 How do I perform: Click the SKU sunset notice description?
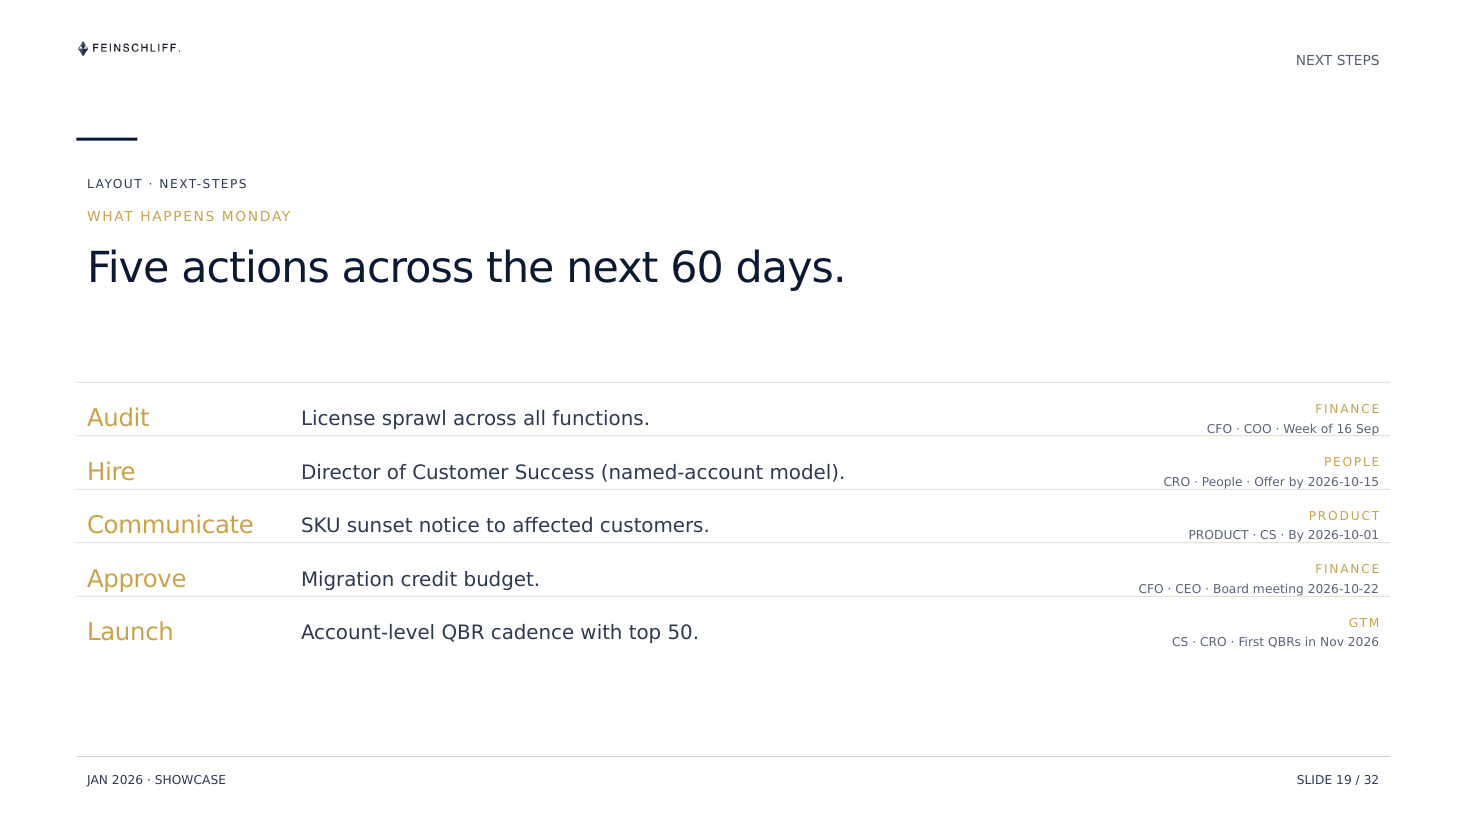click(505, 526)
